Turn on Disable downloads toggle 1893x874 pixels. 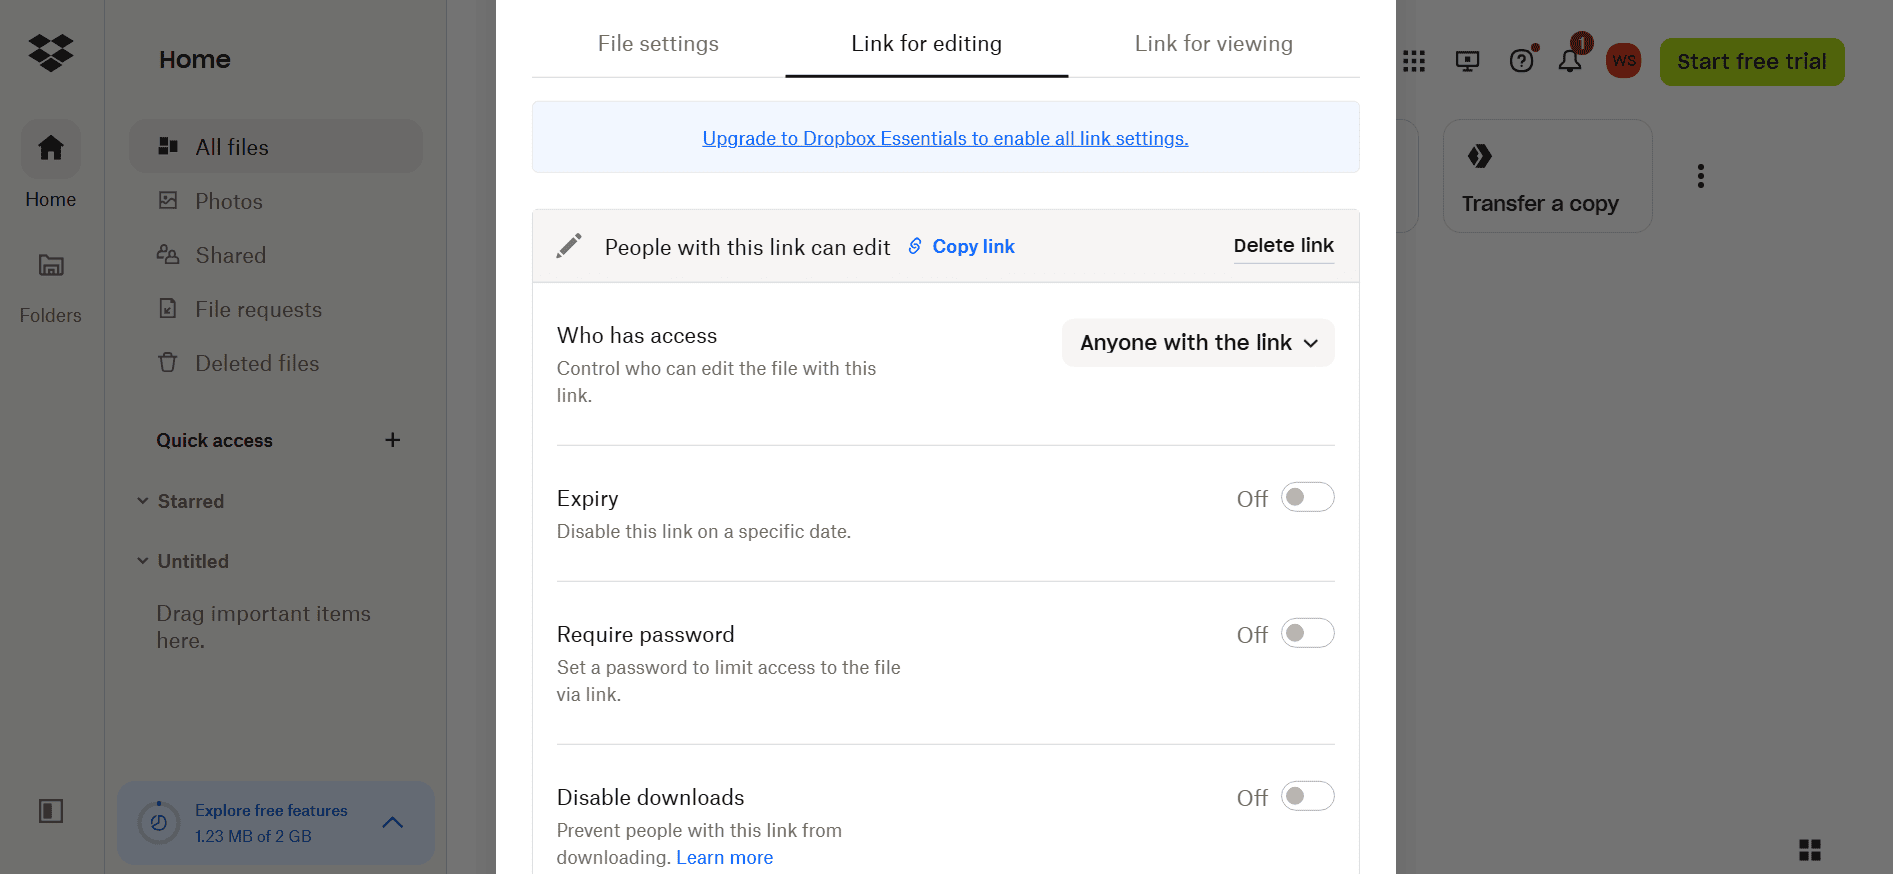pyautogui.click(x=1308, y=796)
